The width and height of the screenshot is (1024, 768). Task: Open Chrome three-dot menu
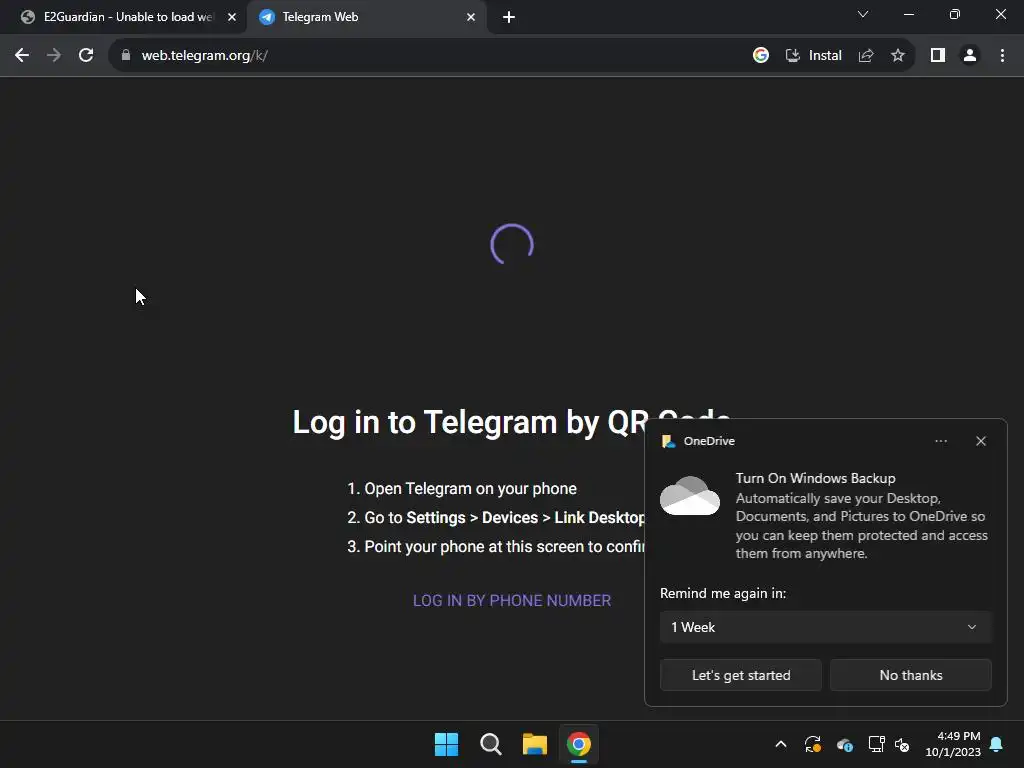point(1002,56)
